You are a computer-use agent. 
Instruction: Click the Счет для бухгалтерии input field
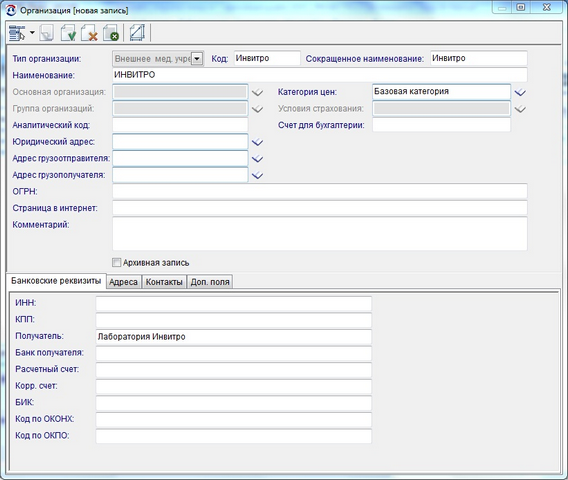(441, 125)
